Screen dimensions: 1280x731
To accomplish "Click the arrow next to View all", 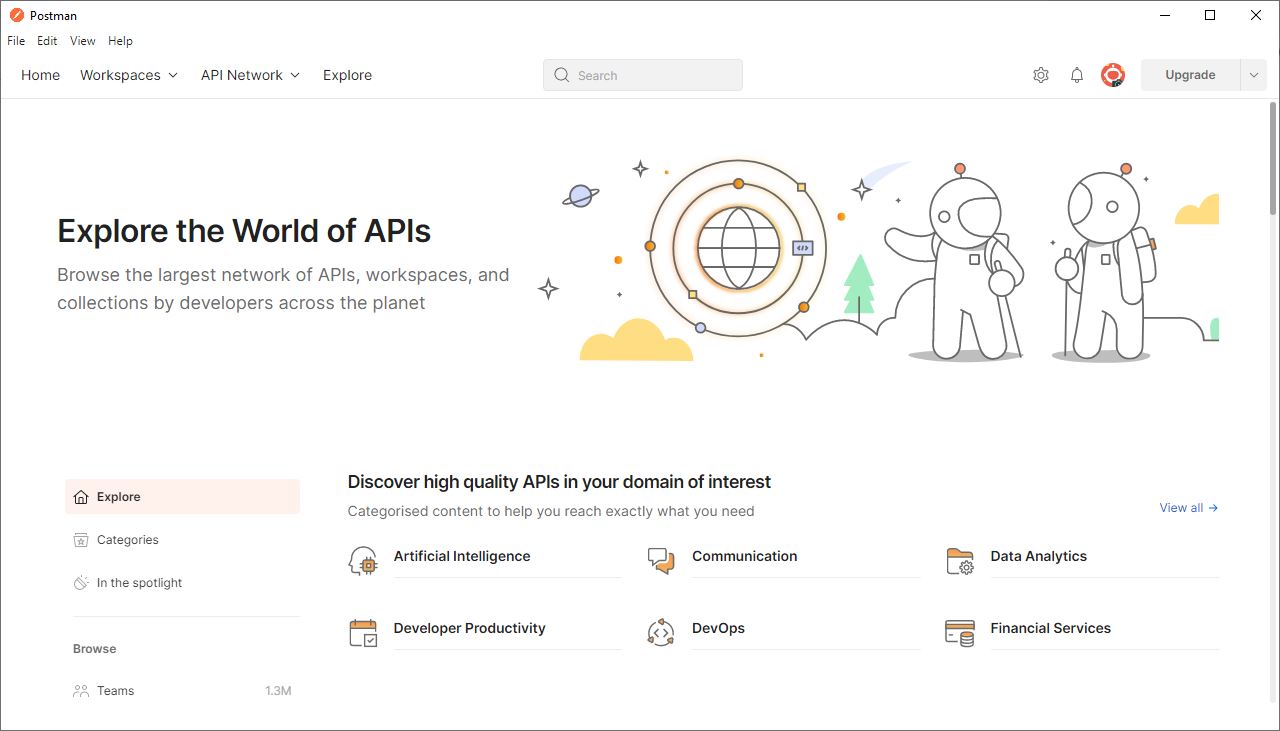I will coord(1213,508).
